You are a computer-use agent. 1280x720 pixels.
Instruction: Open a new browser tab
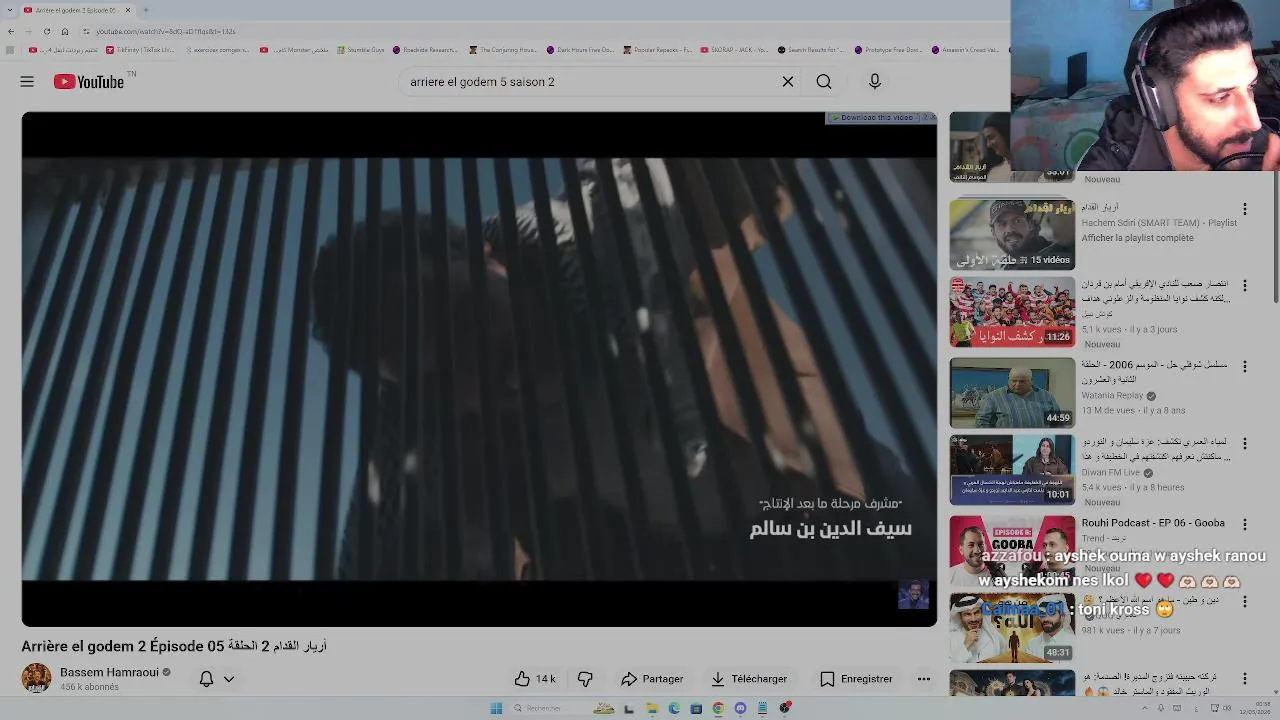point(146,10)
